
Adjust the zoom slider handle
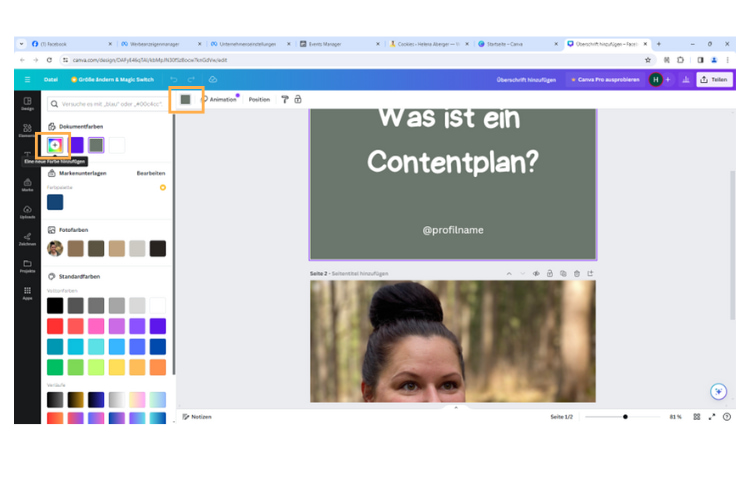[625, 417]
